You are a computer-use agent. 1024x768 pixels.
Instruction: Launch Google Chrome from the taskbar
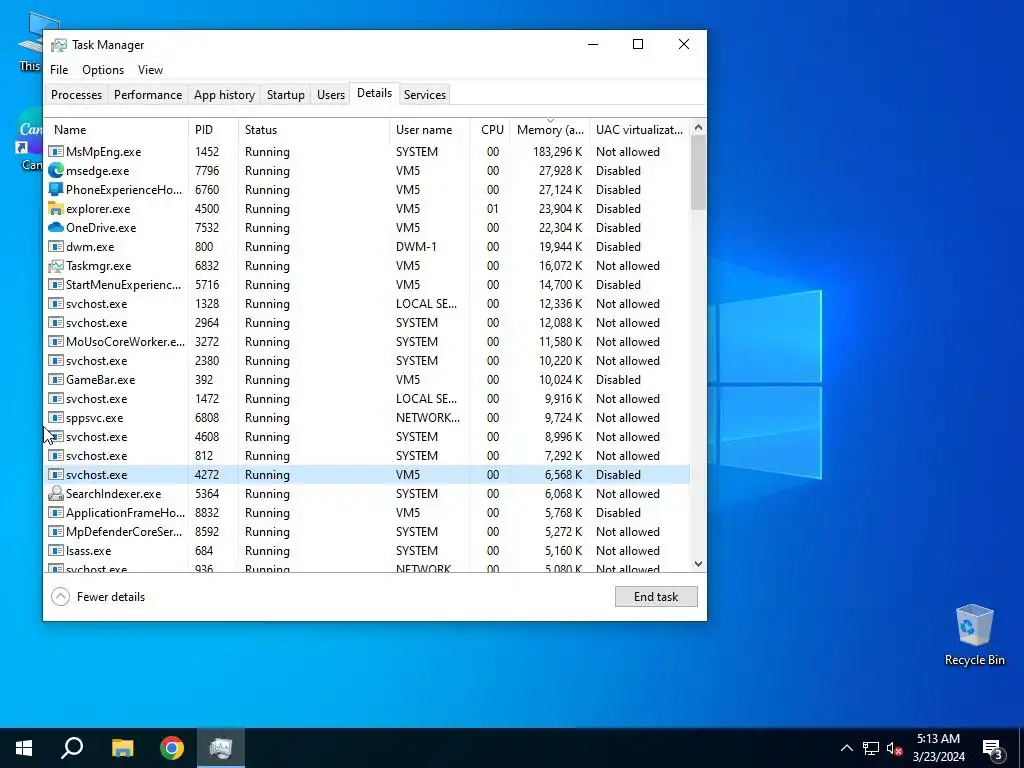coord(172,748)
